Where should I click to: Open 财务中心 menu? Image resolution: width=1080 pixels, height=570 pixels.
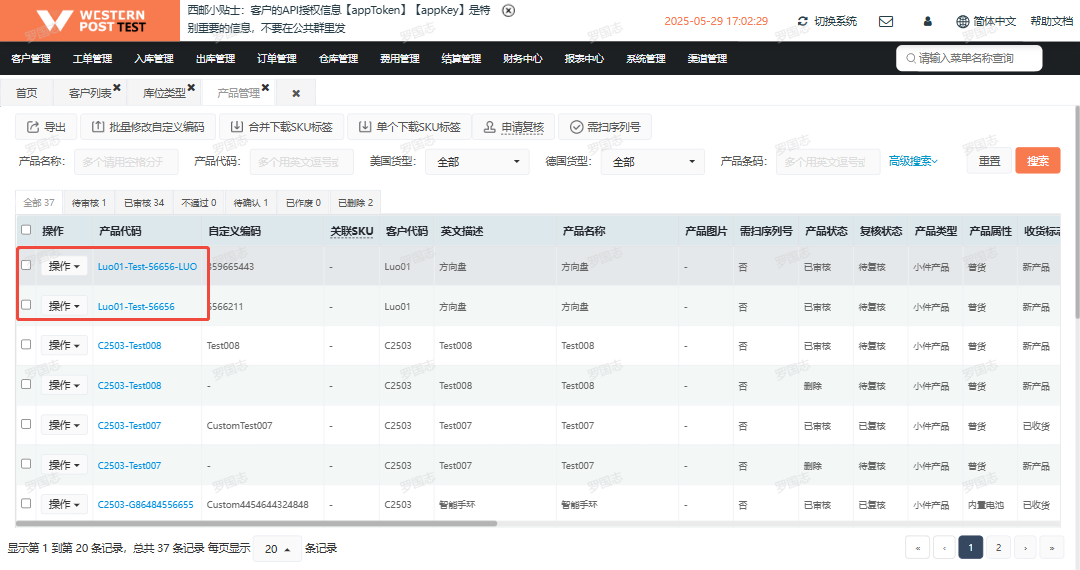click(523, 59)
